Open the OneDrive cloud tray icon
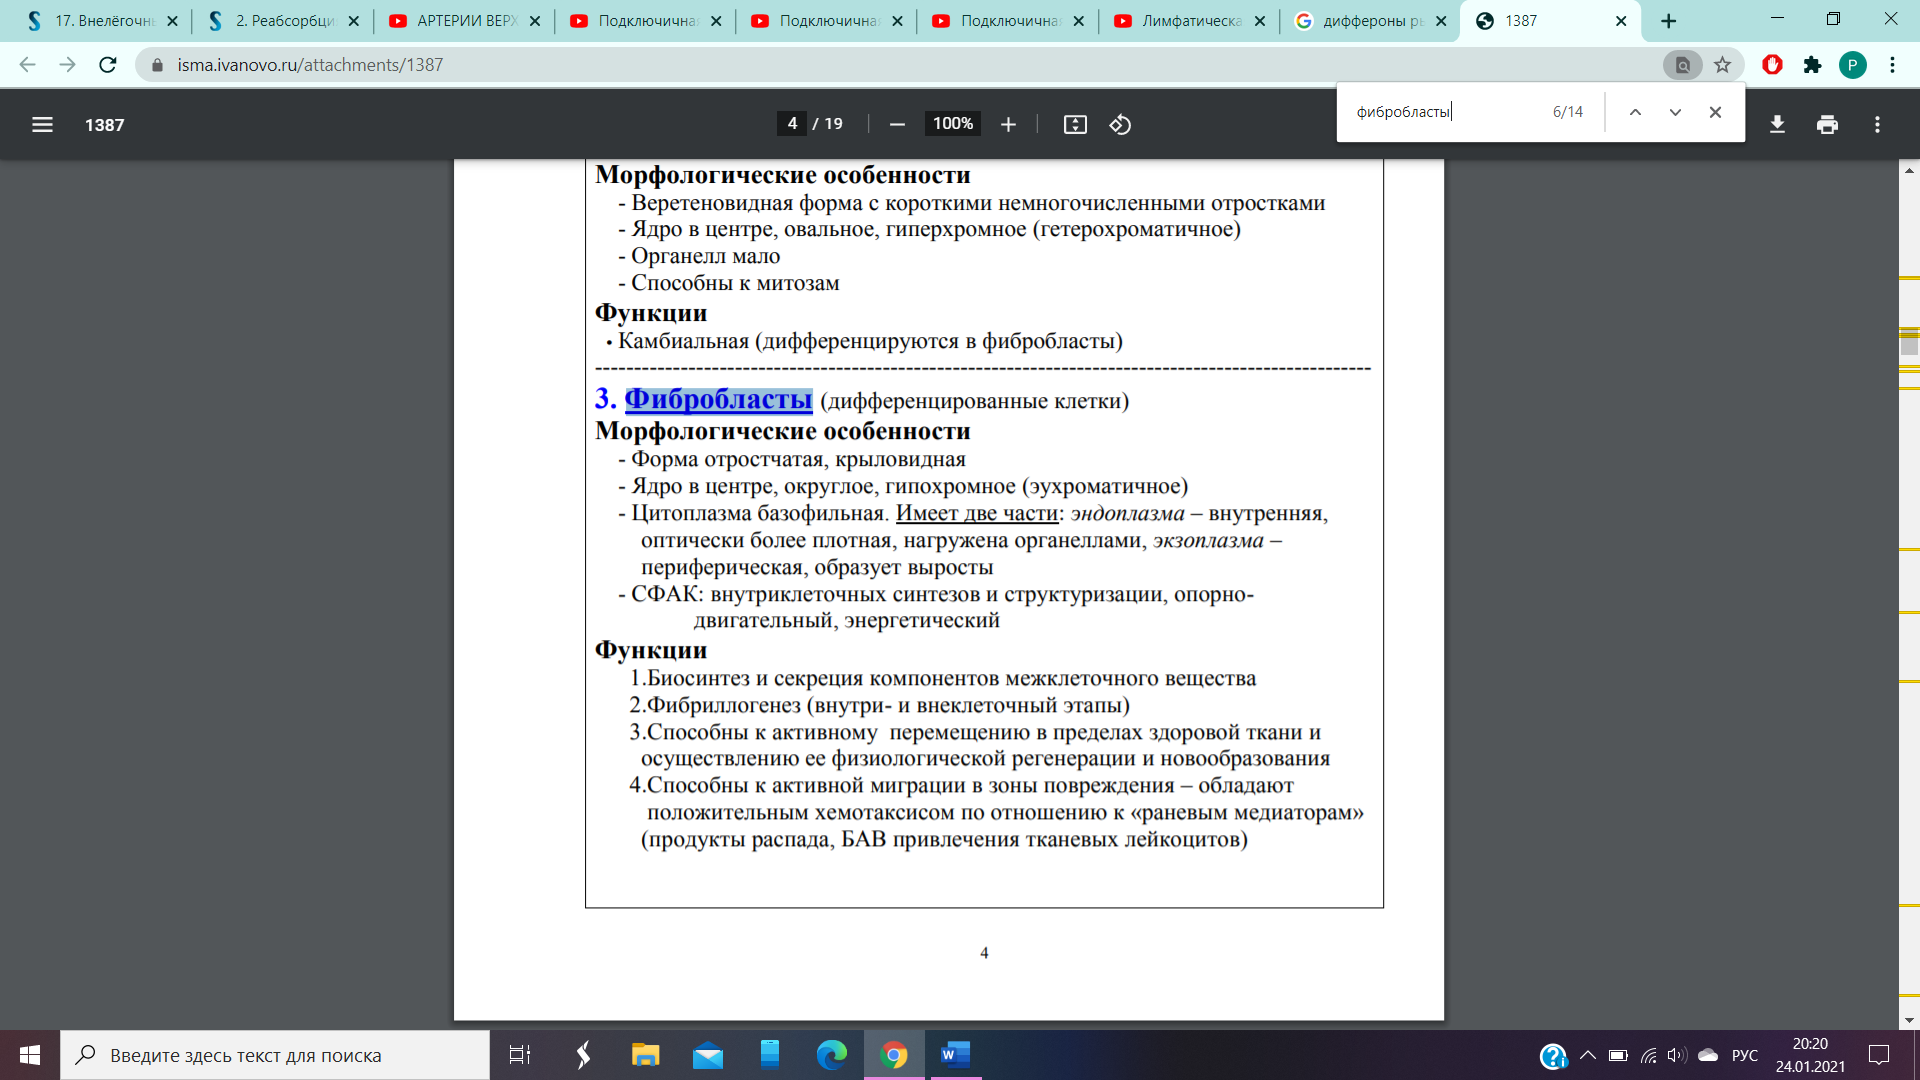 [1708, 1055]
